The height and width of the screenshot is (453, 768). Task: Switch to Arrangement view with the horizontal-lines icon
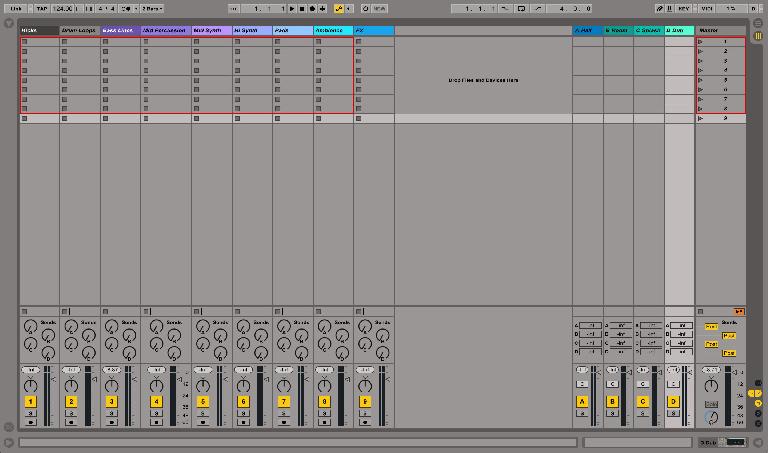click(x=758, y=23)
